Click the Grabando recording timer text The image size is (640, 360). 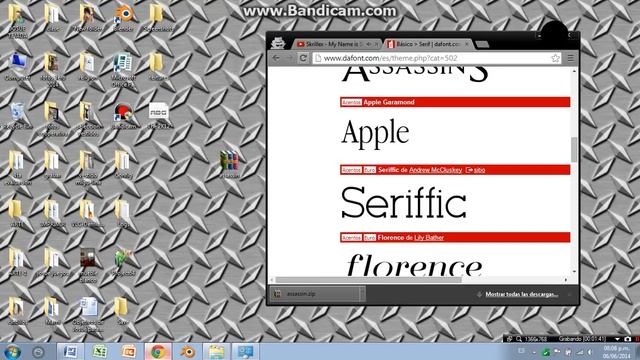(x=581, y=339)
